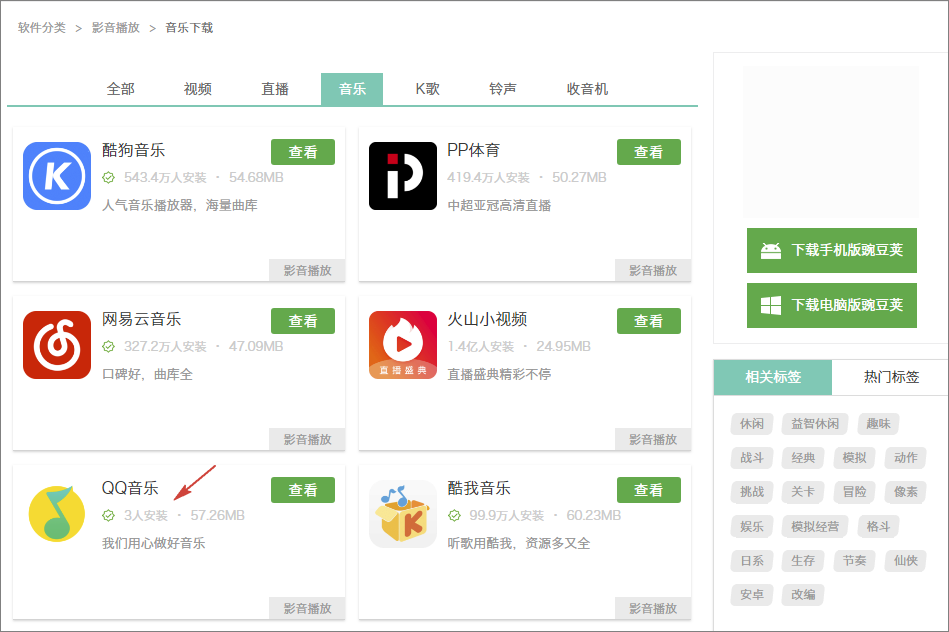Select the 冒险 tag

(x=854, y=492)
